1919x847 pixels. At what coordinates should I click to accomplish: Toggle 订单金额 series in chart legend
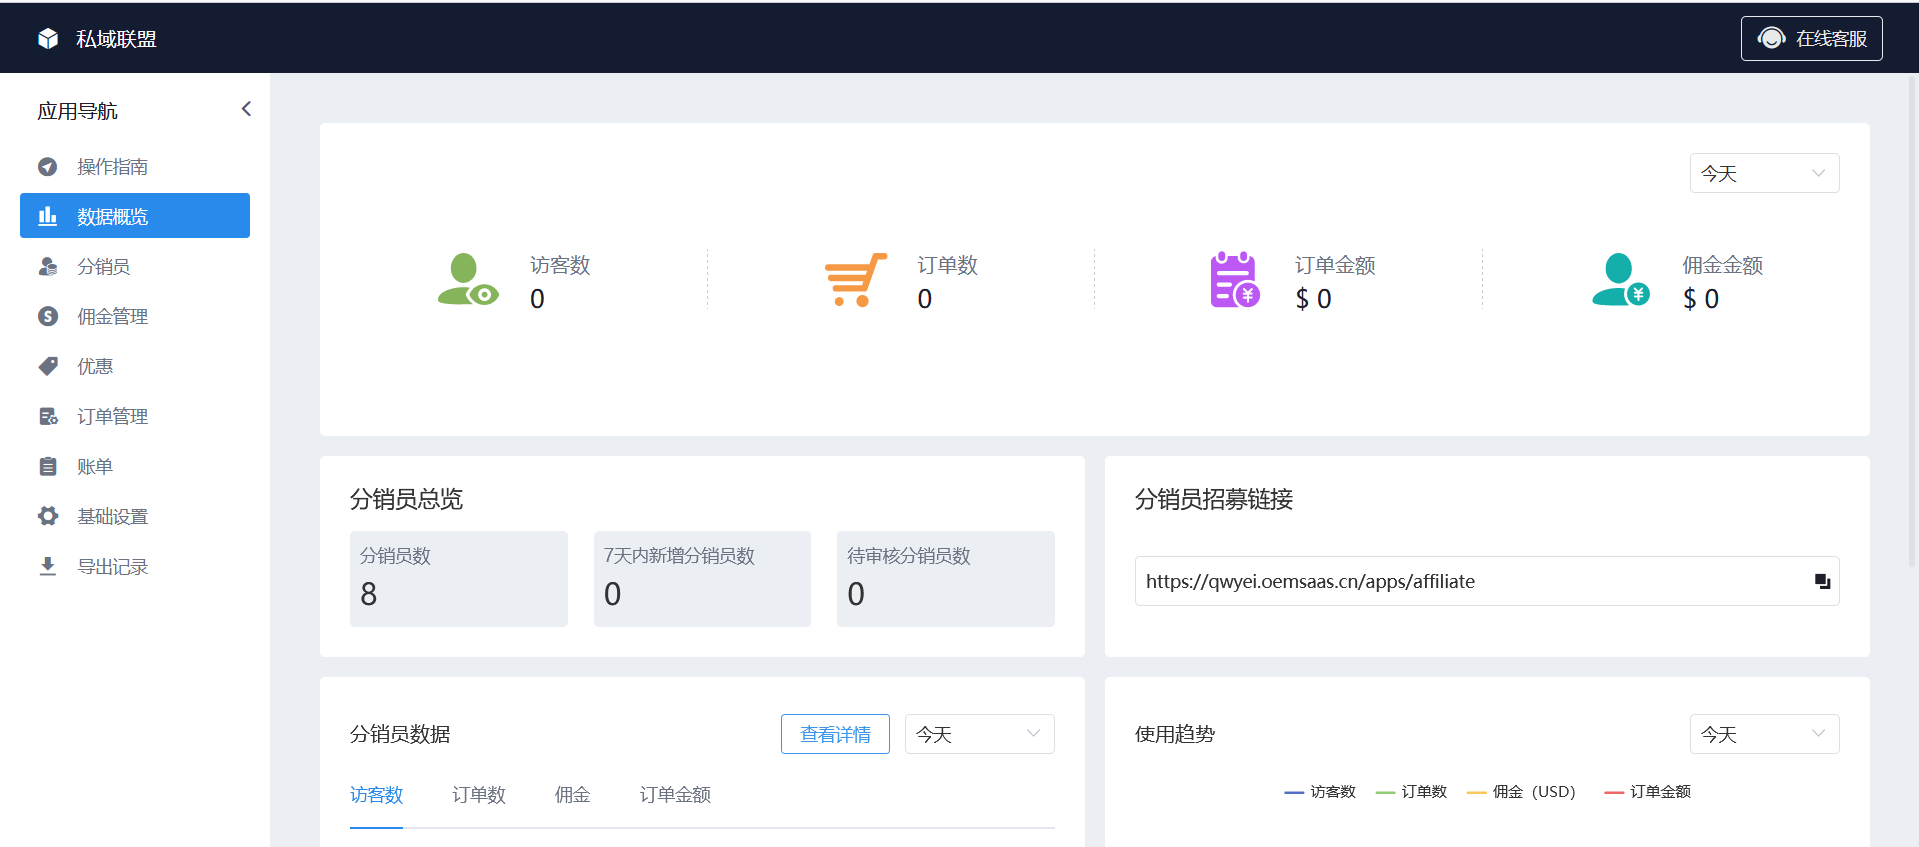coord(1648,792)
